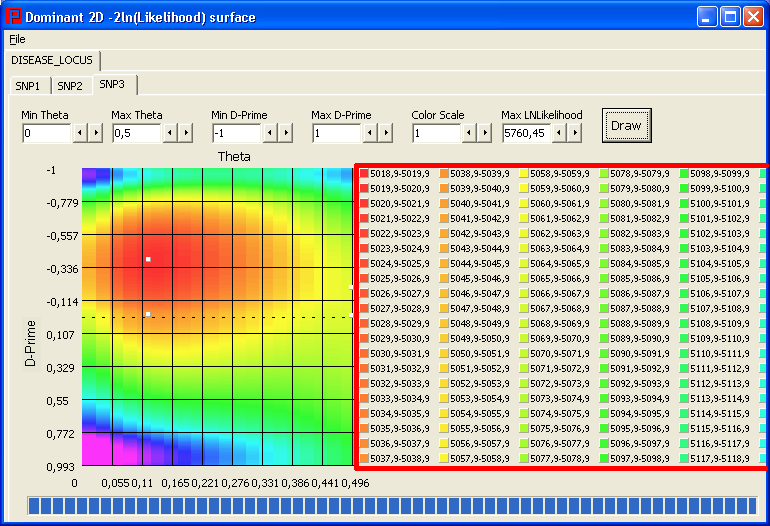
Task: Open the File menu
Action: point(17,39)
